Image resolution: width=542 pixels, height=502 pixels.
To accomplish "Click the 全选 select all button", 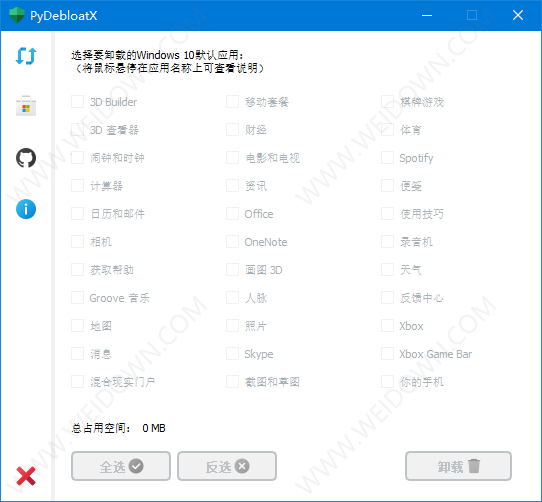I will (121, 466).
